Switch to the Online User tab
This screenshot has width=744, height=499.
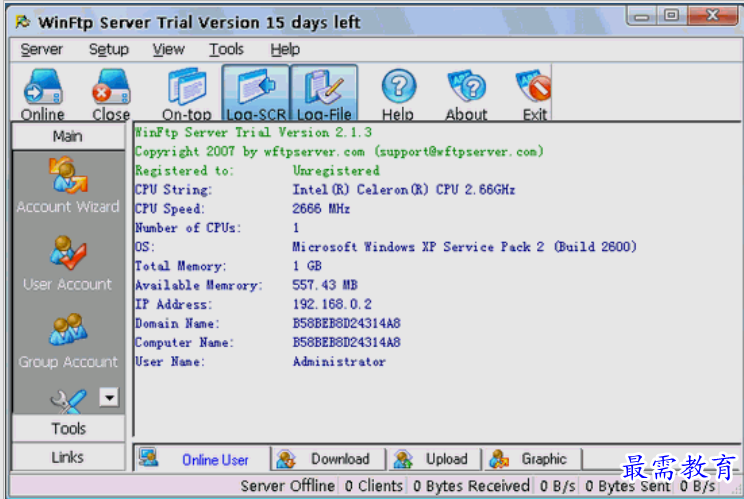point(202,459)
